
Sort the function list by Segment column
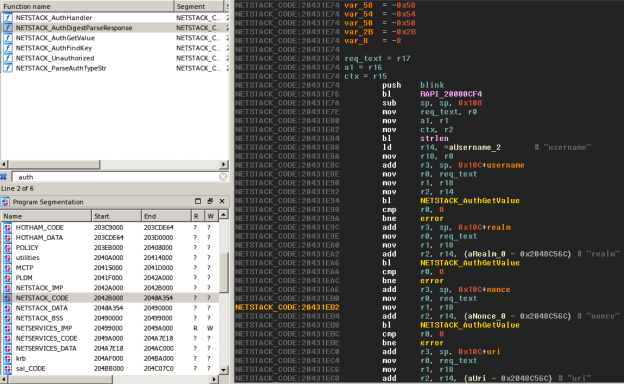point(199,6)
